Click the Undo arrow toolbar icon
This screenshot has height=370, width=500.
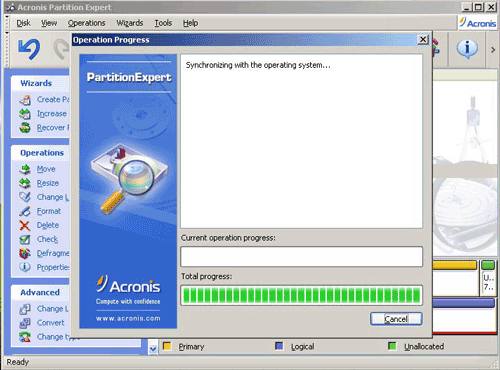pos(29,49)
